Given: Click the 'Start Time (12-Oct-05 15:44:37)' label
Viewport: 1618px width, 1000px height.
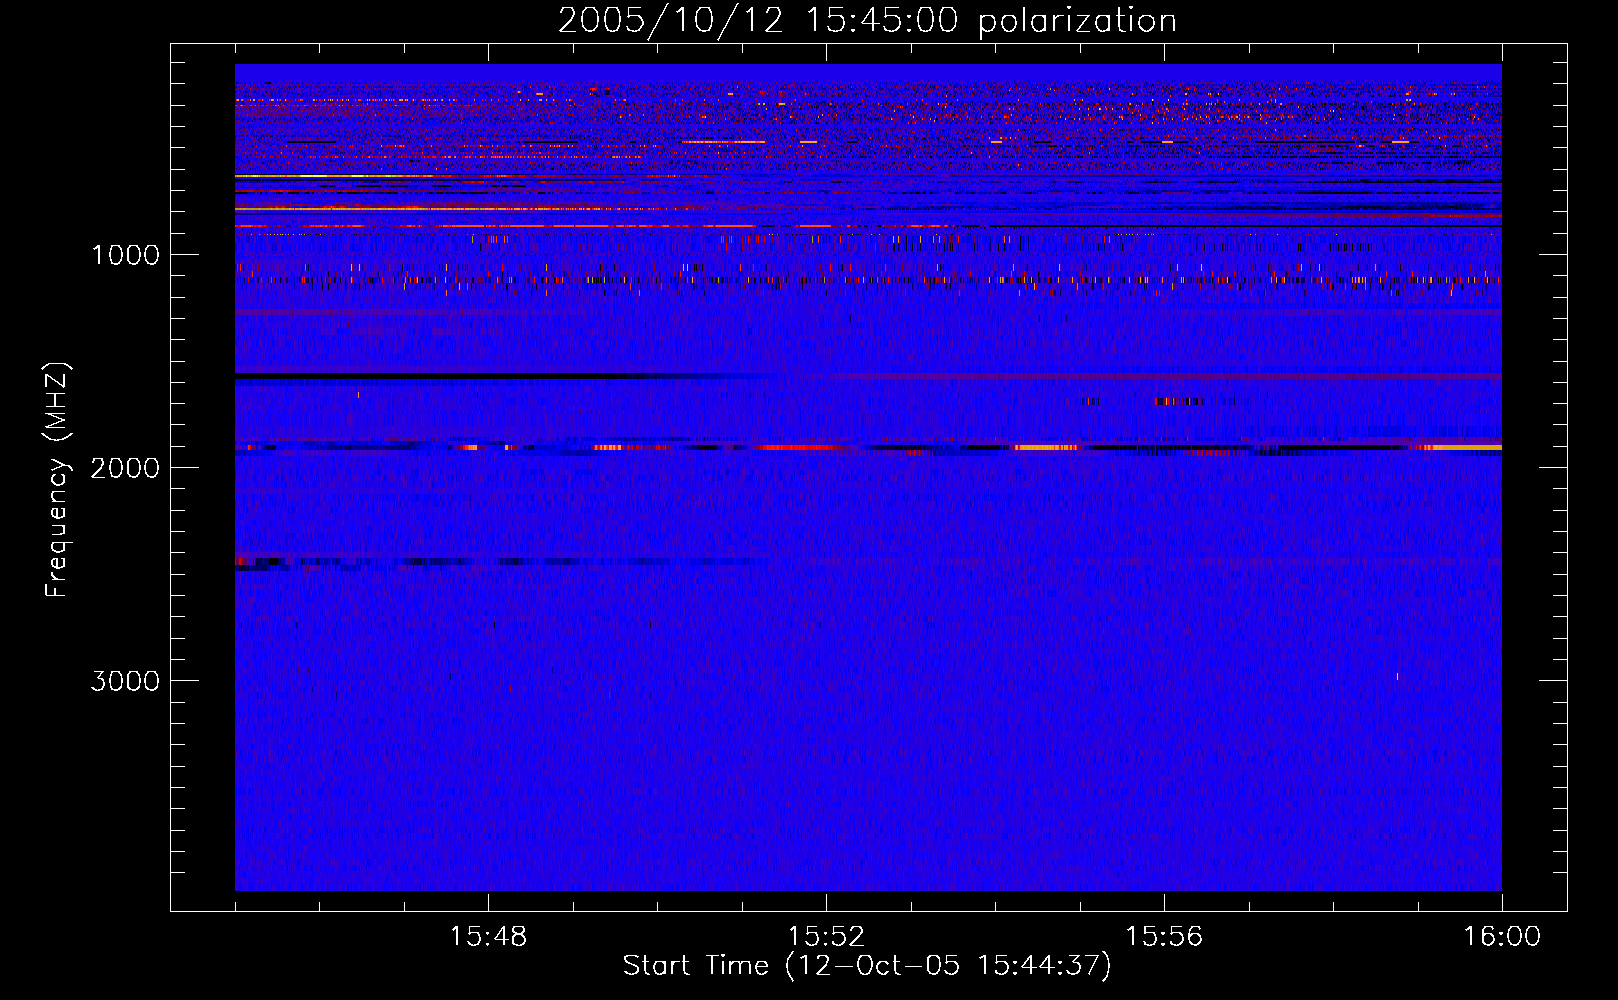Looking at the screenshot, I should (x=867, y=966).
